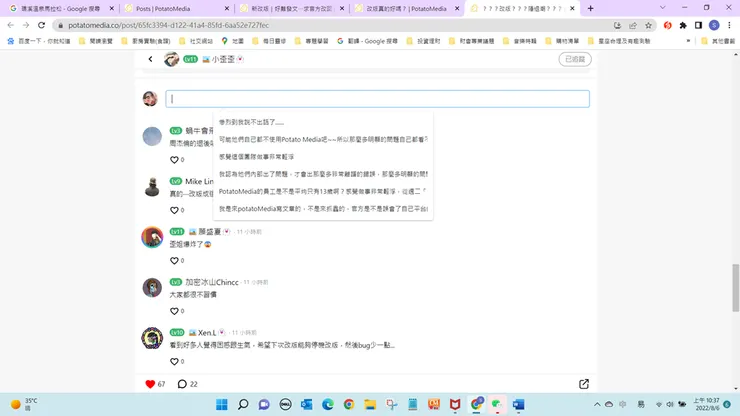Open author 小歪歪 profile name
The height and width of the screenshot is (416, 740).
(223, 59)
